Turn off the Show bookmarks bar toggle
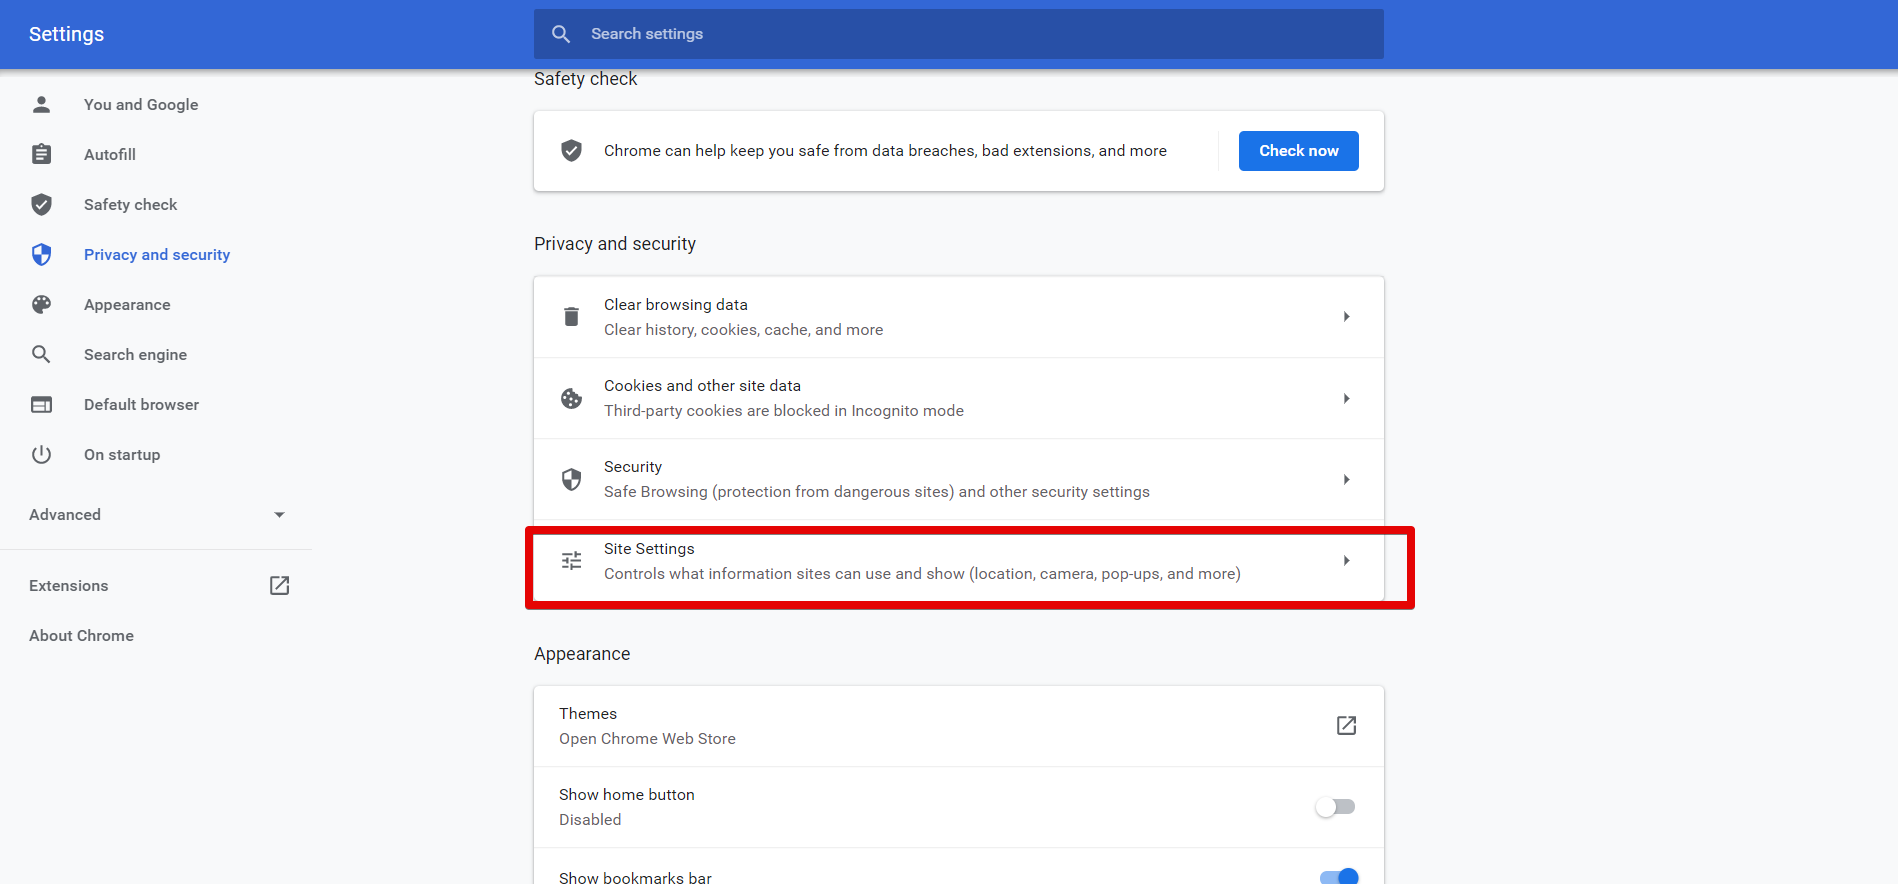This screenshot has height=884, width=1898. click(x=1338, y=876)
